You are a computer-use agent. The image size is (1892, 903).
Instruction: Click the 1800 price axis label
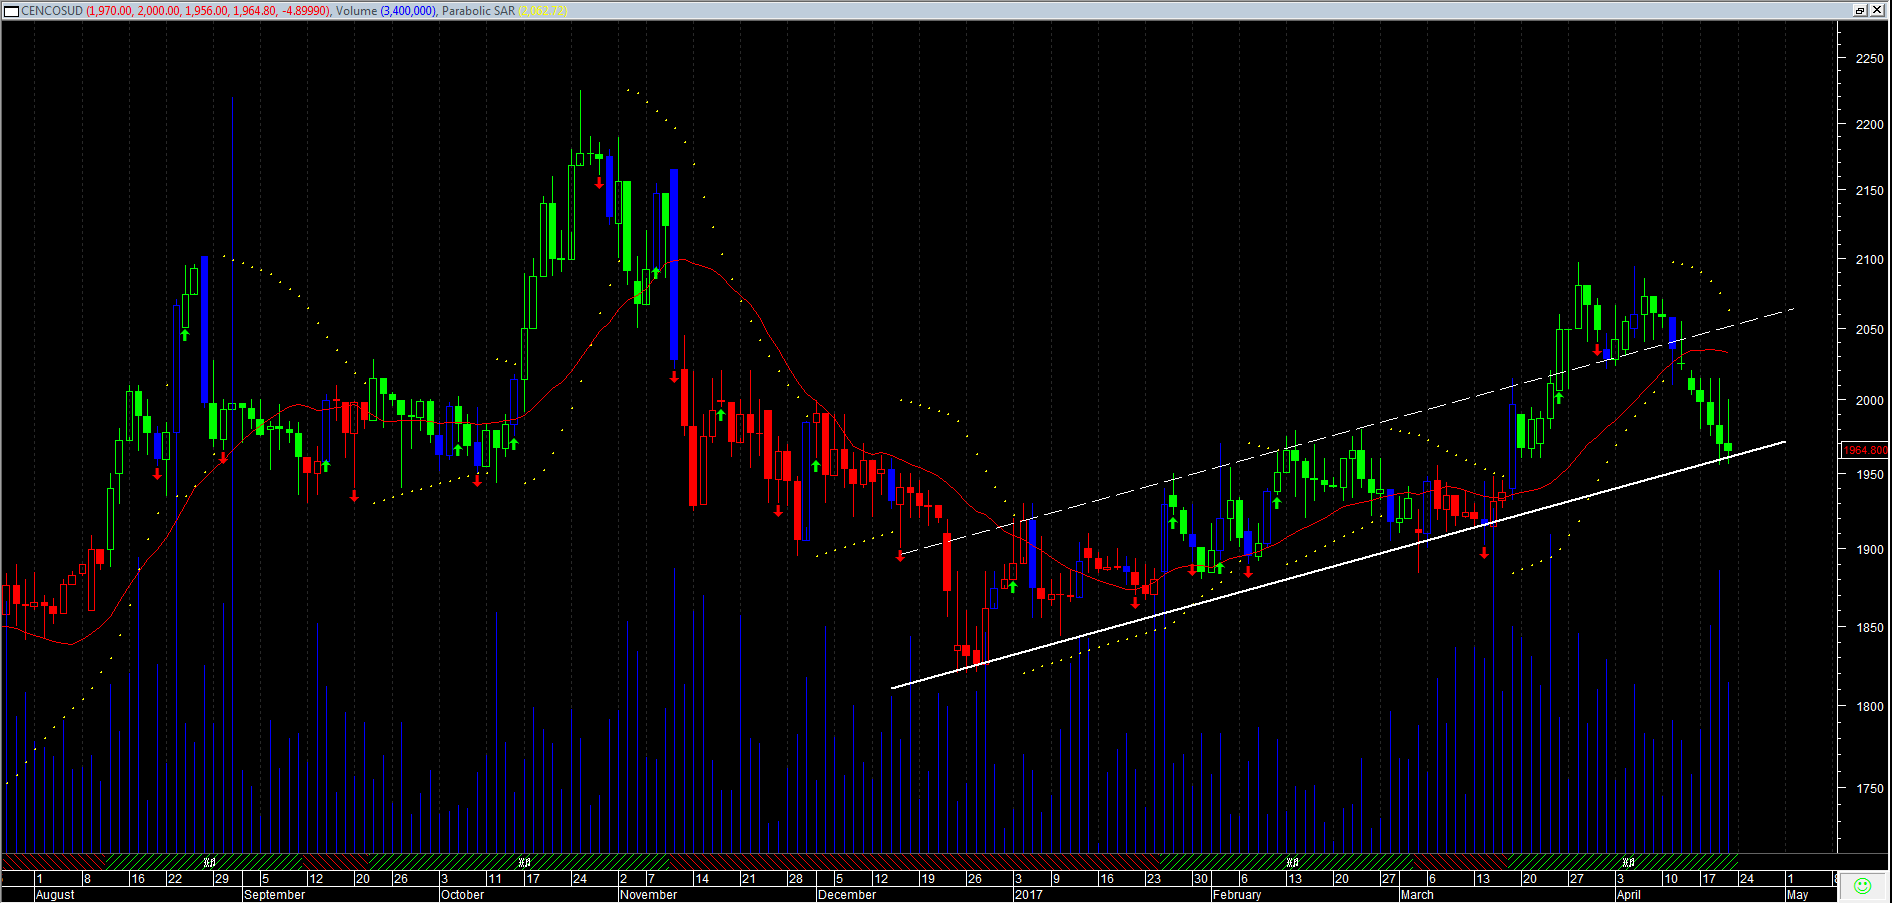point(1869,706)
